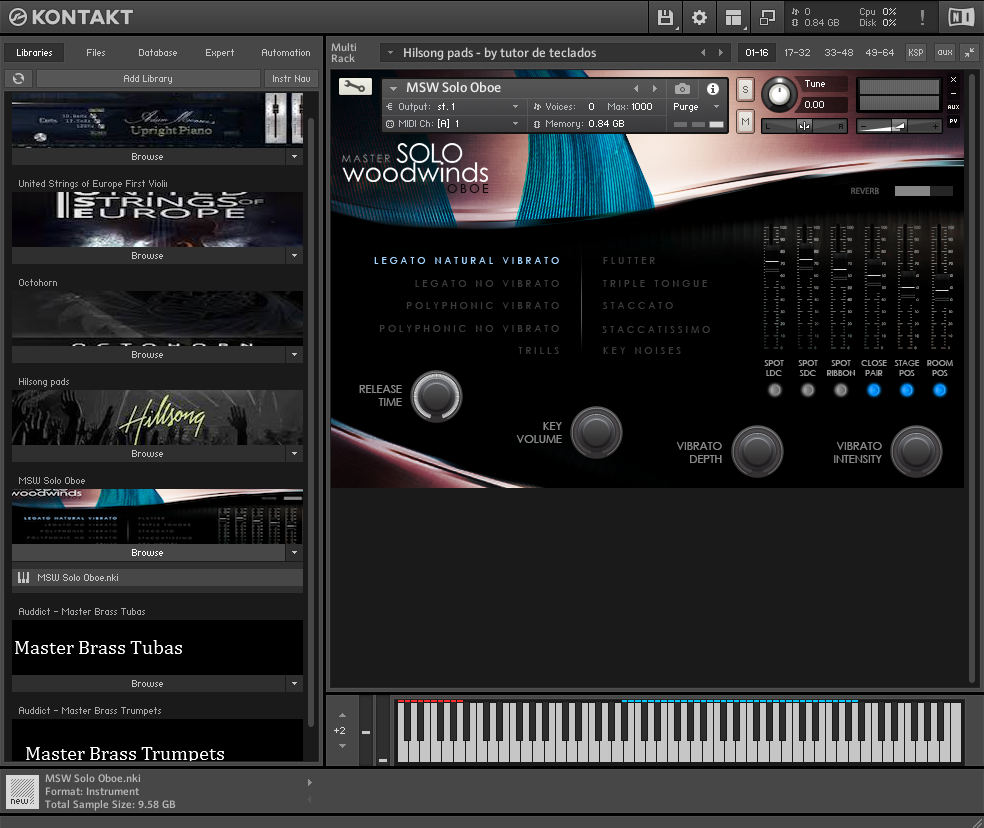Toggle the STAGE POS mic button
The image size is (984, 828).
[907, 390]
